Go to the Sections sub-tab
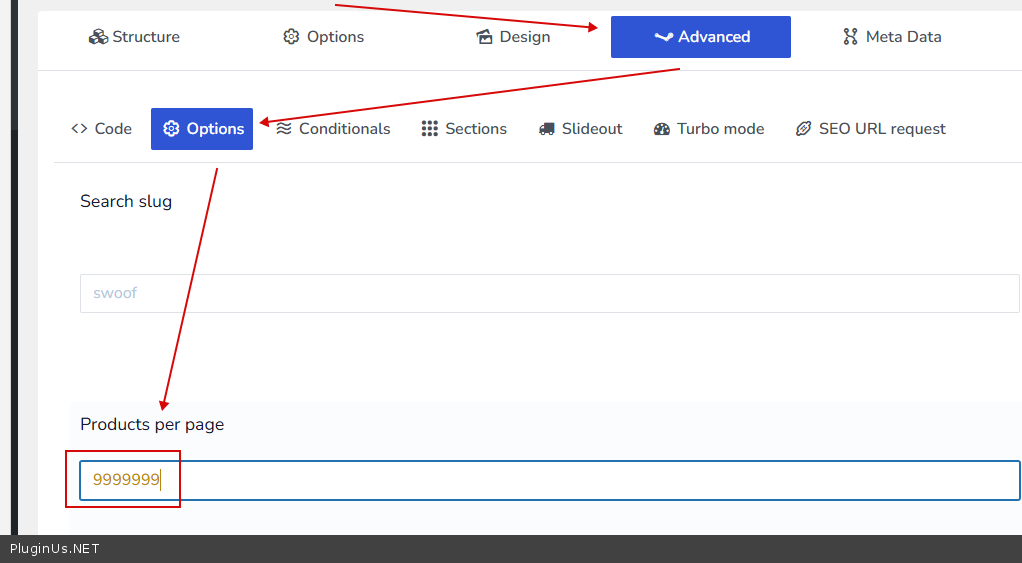Viewport: 1022px width, 563px height. 464,129
